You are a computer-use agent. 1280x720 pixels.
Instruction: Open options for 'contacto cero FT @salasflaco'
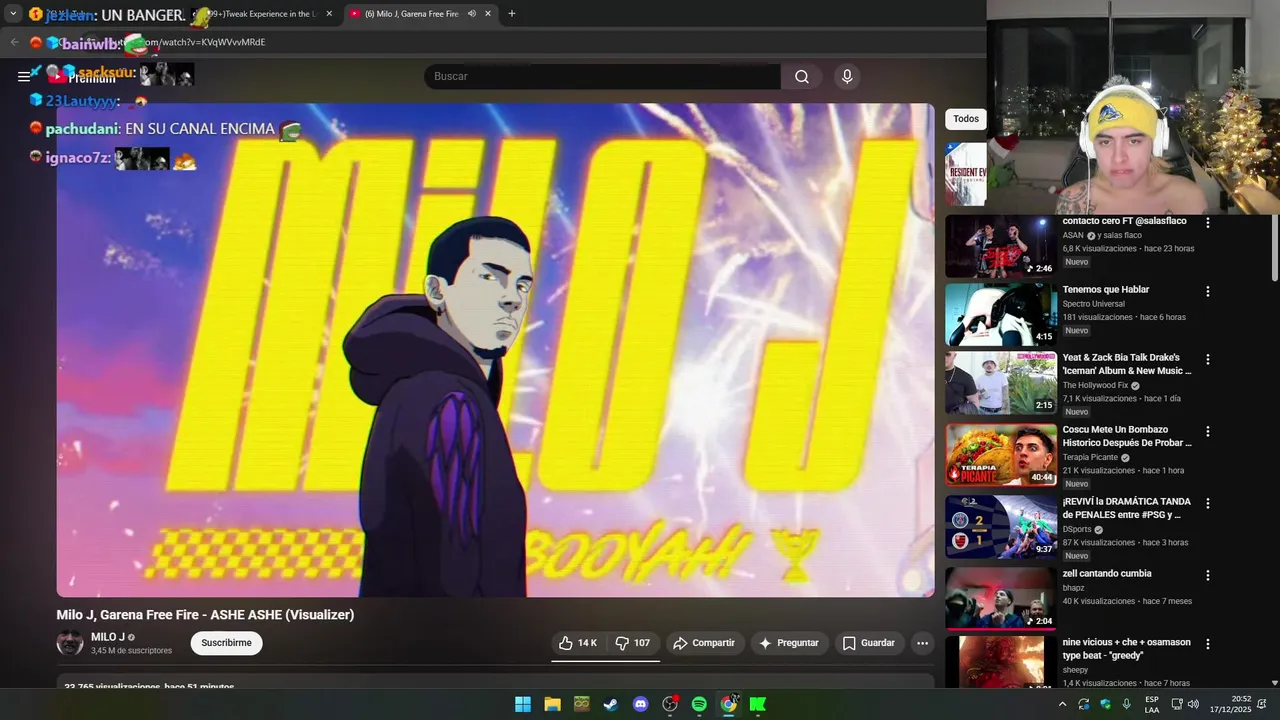1208,223
